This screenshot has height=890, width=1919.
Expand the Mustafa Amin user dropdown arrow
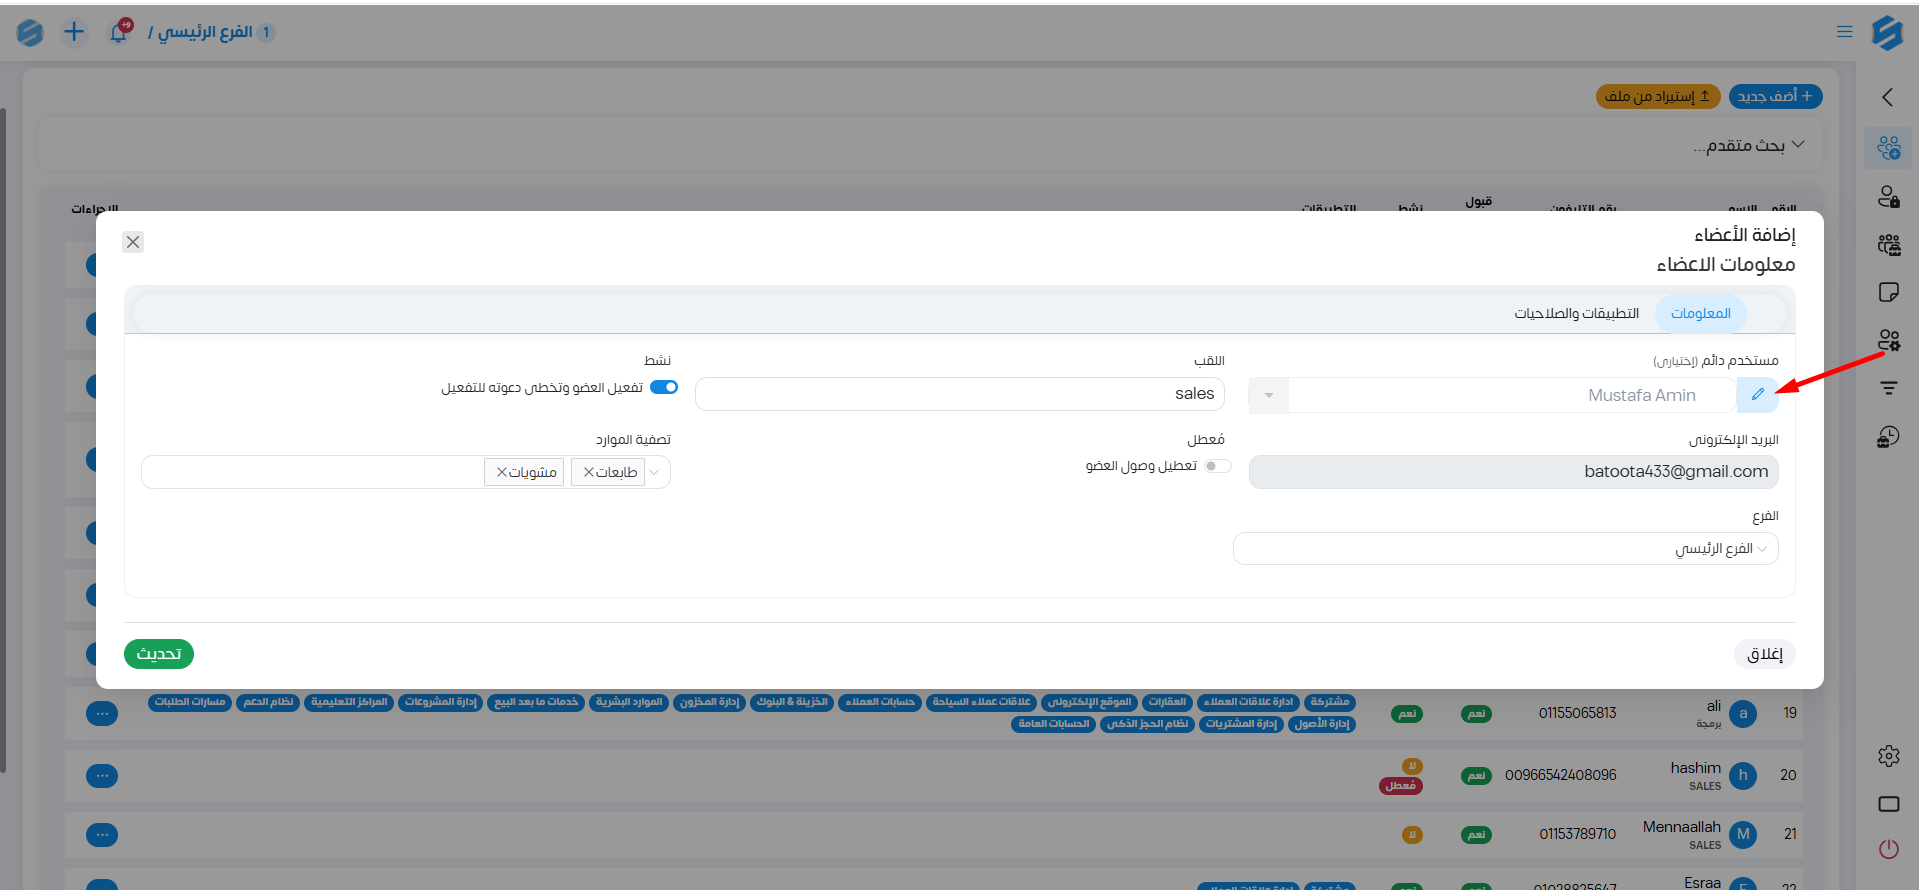1268,395
